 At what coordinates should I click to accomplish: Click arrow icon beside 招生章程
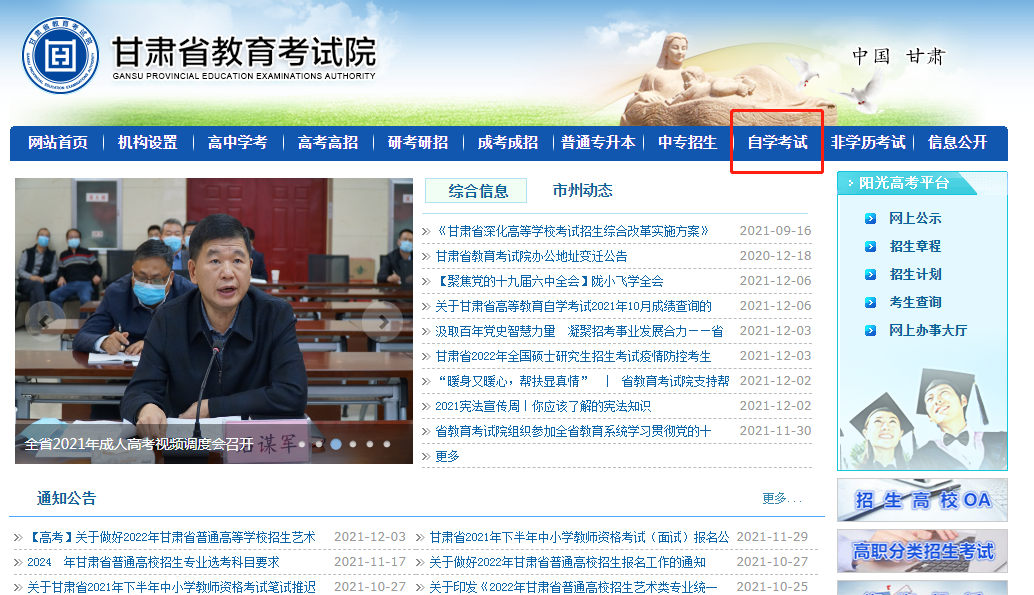(870, 247)
